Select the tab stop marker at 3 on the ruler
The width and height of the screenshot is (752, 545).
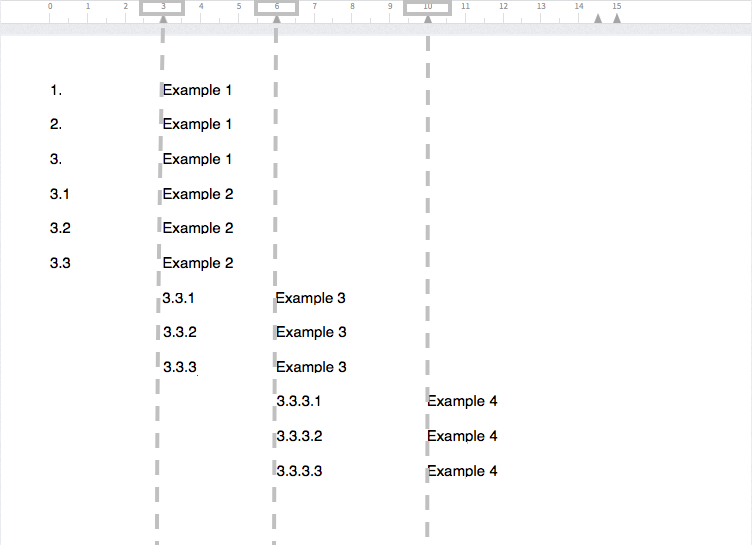(163, 19)
